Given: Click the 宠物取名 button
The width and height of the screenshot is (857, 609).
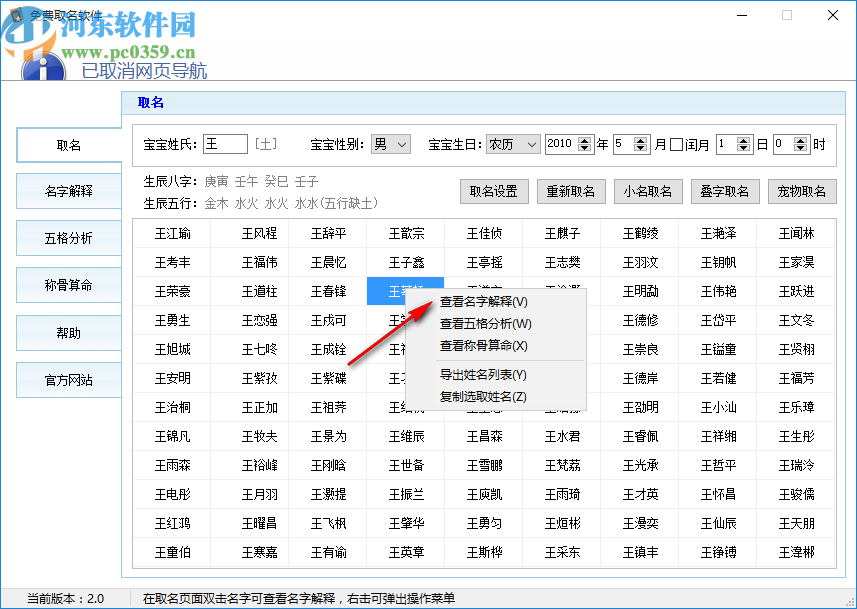Looking at the screenshot, I should point(802,191).
